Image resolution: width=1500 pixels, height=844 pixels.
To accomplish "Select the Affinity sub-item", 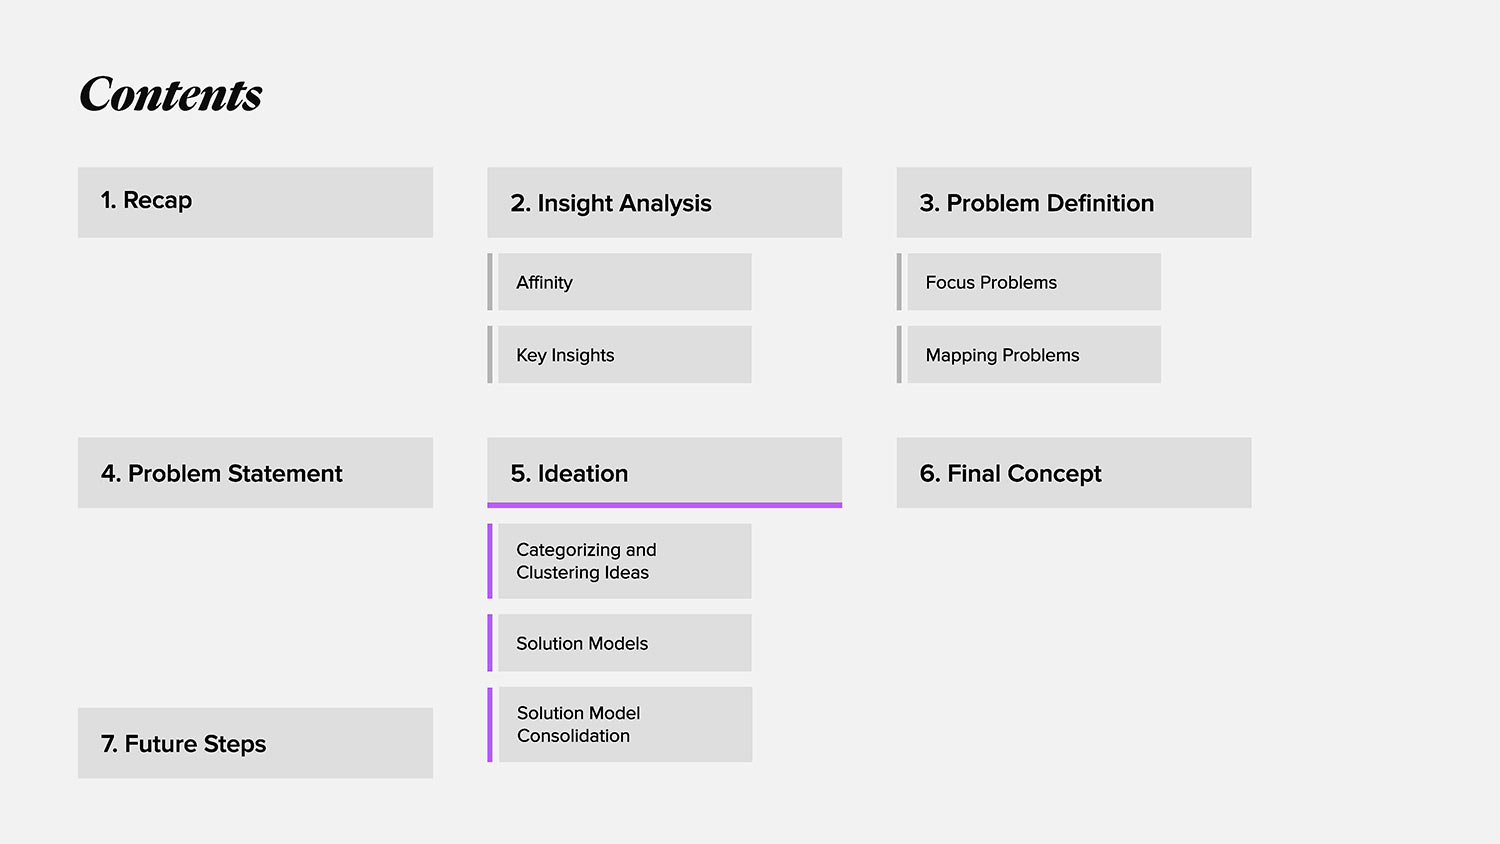I will [x=624, y=282].
